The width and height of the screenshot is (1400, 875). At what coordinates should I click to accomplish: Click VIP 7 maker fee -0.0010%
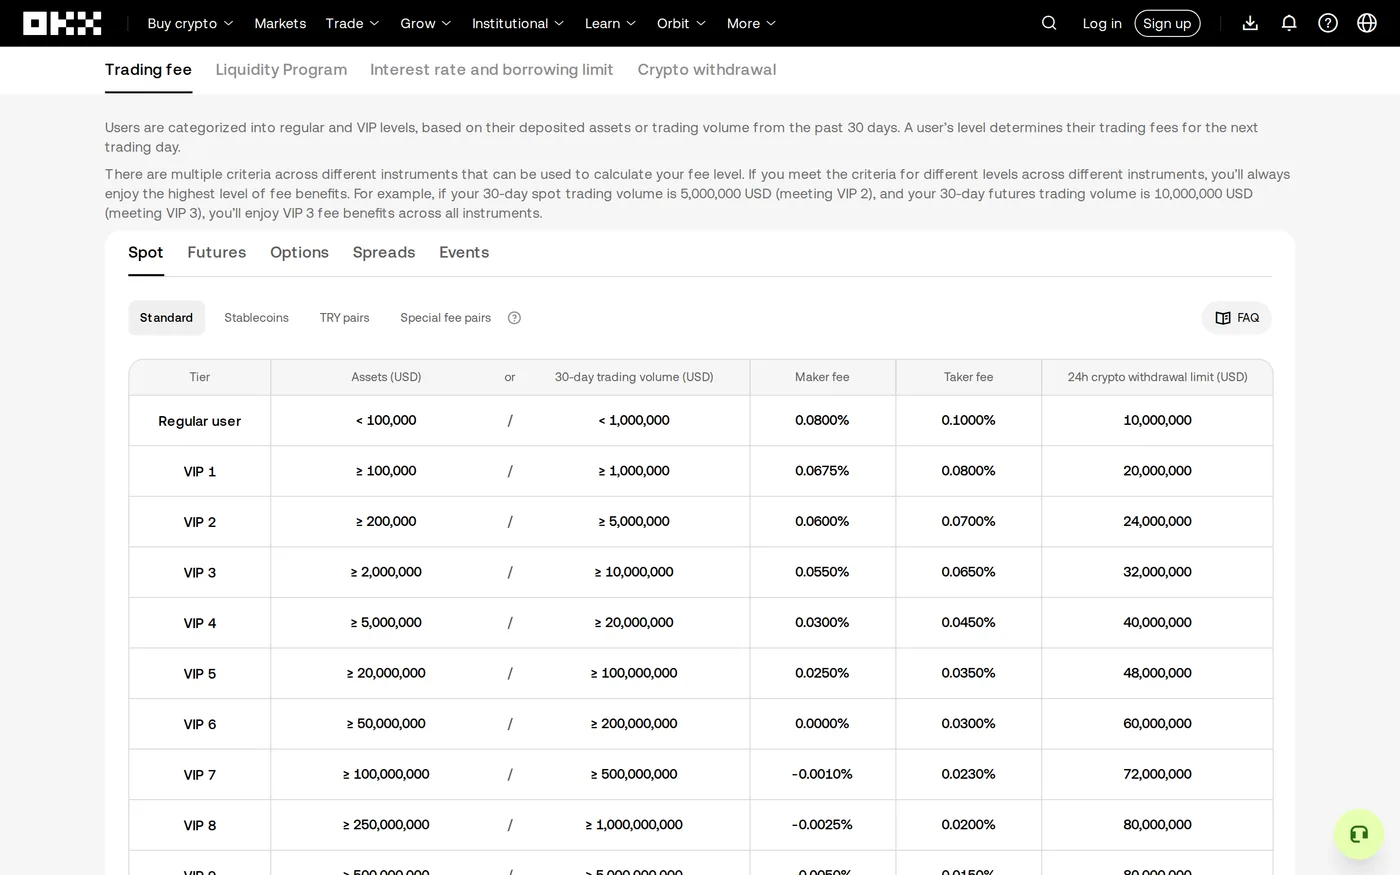point(822,774)
